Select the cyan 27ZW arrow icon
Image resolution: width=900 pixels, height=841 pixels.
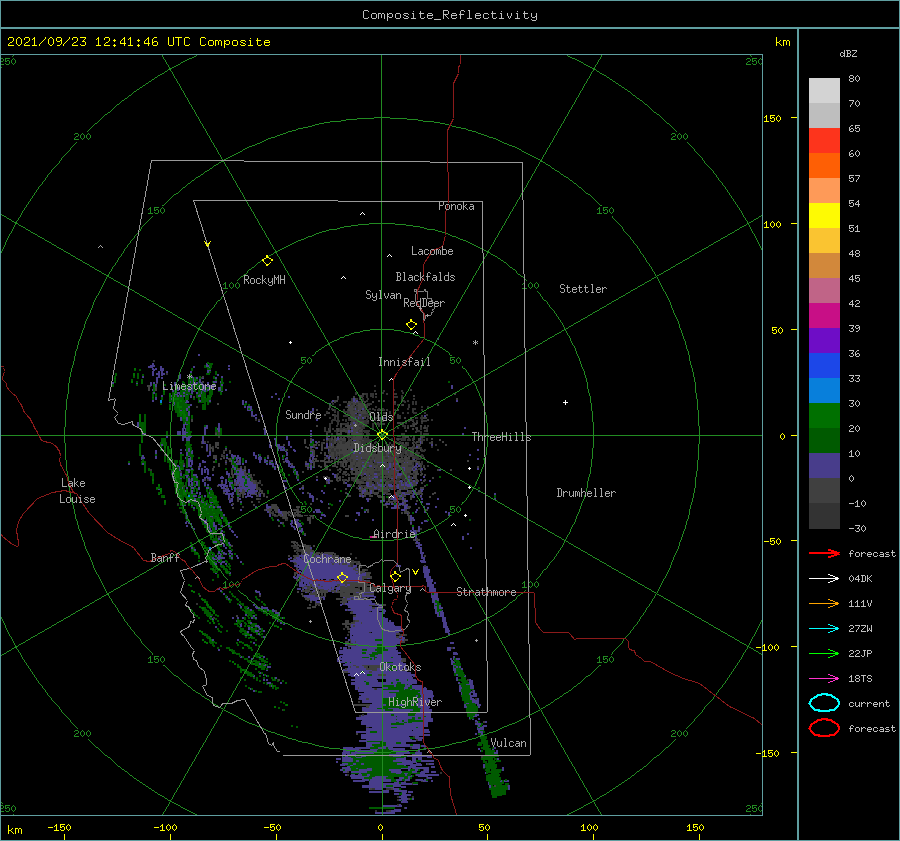click(824, 629)
